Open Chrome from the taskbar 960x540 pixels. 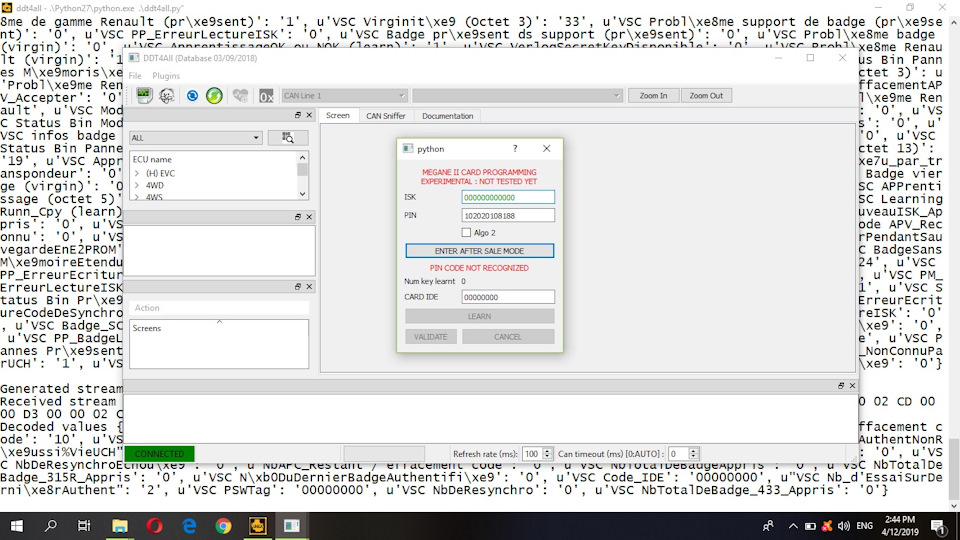point(223,526)
